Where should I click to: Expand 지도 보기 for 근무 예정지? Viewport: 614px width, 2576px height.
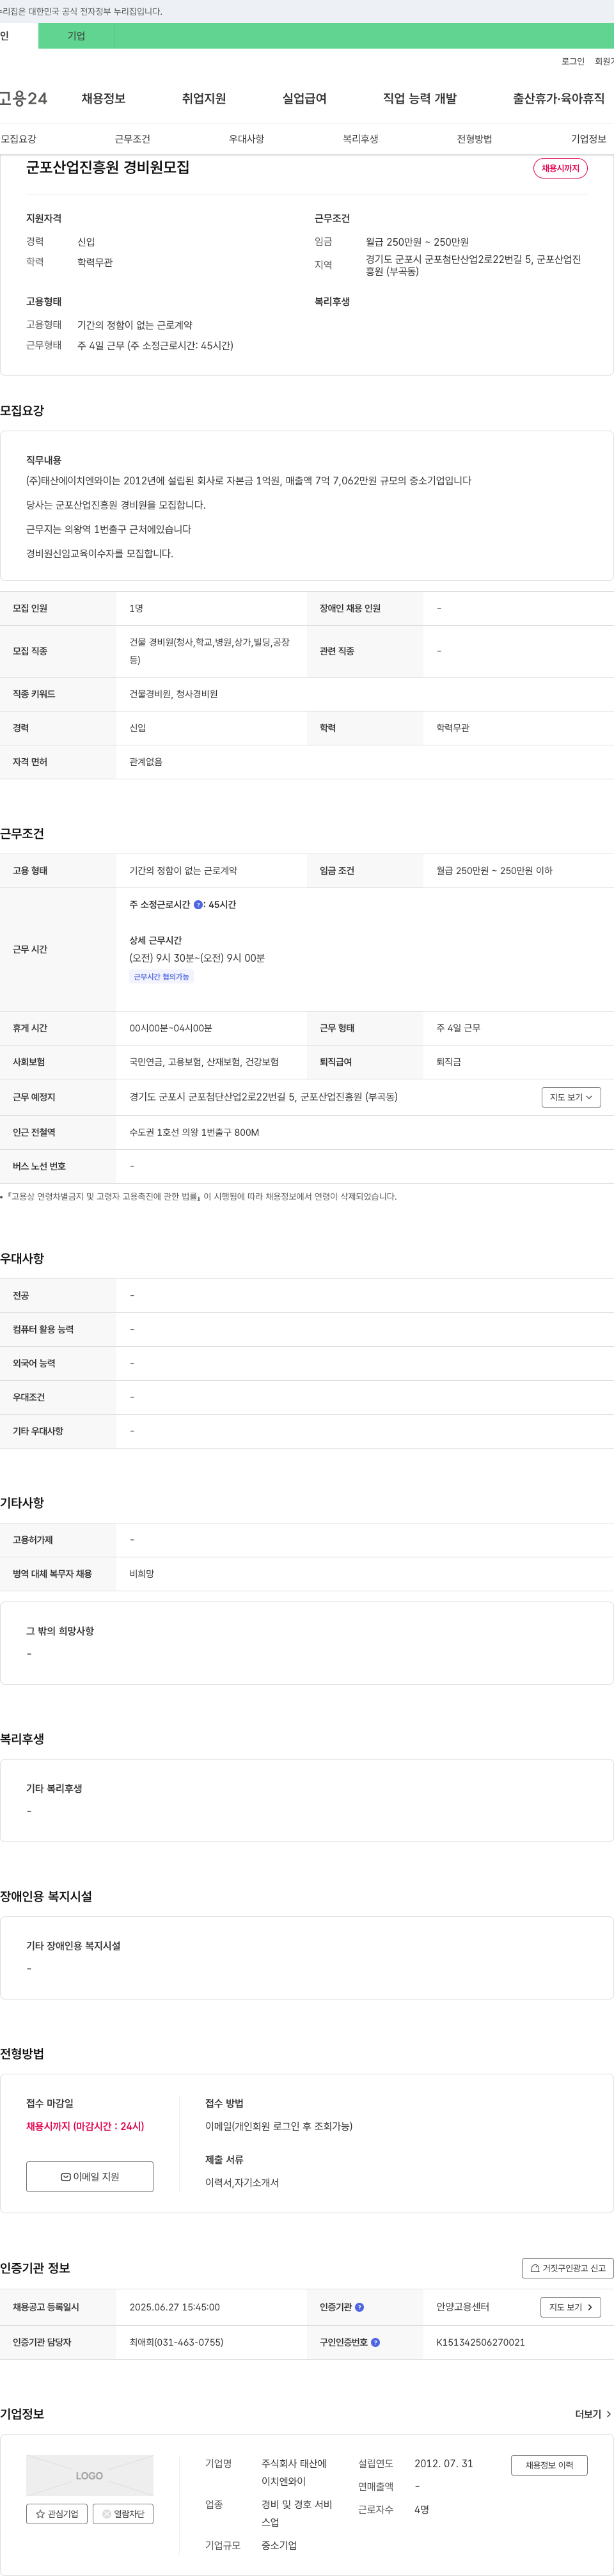571,1097
